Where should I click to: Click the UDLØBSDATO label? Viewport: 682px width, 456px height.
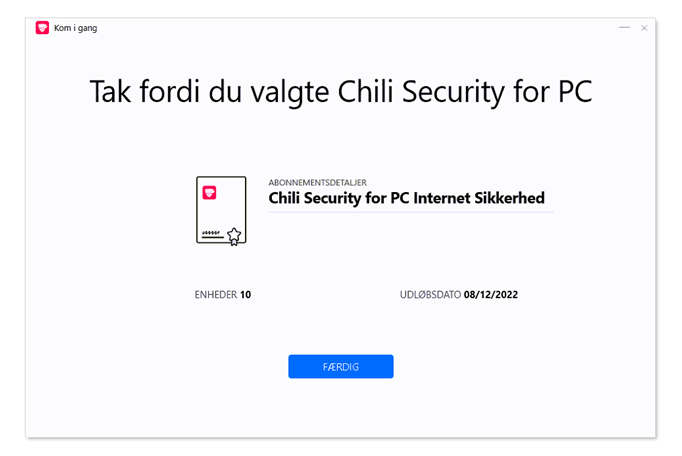[430, 295]
